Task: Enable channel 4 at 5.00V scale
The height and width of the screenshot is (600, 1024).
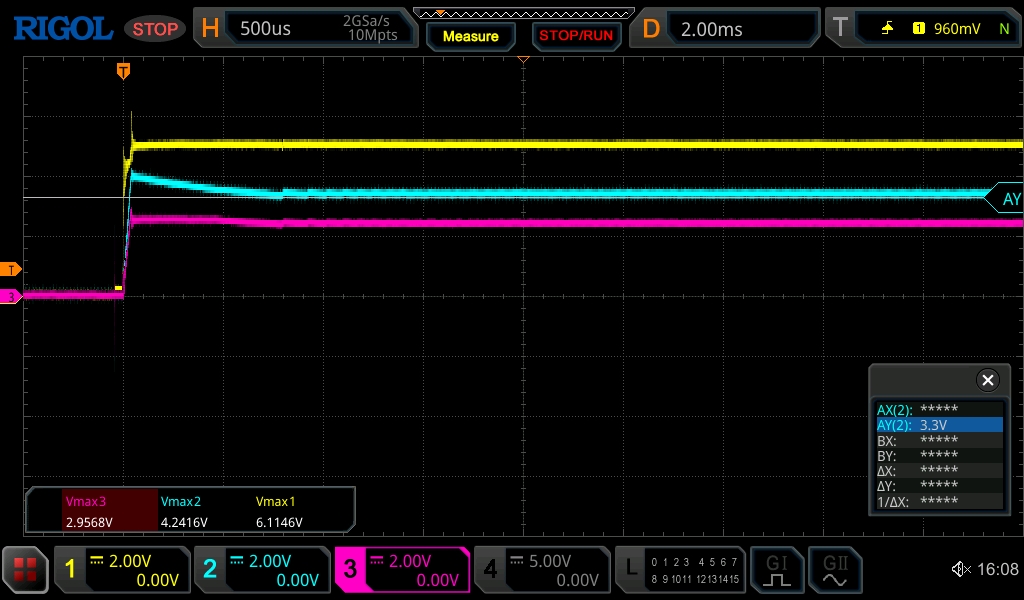Action: tap(540, 570)
